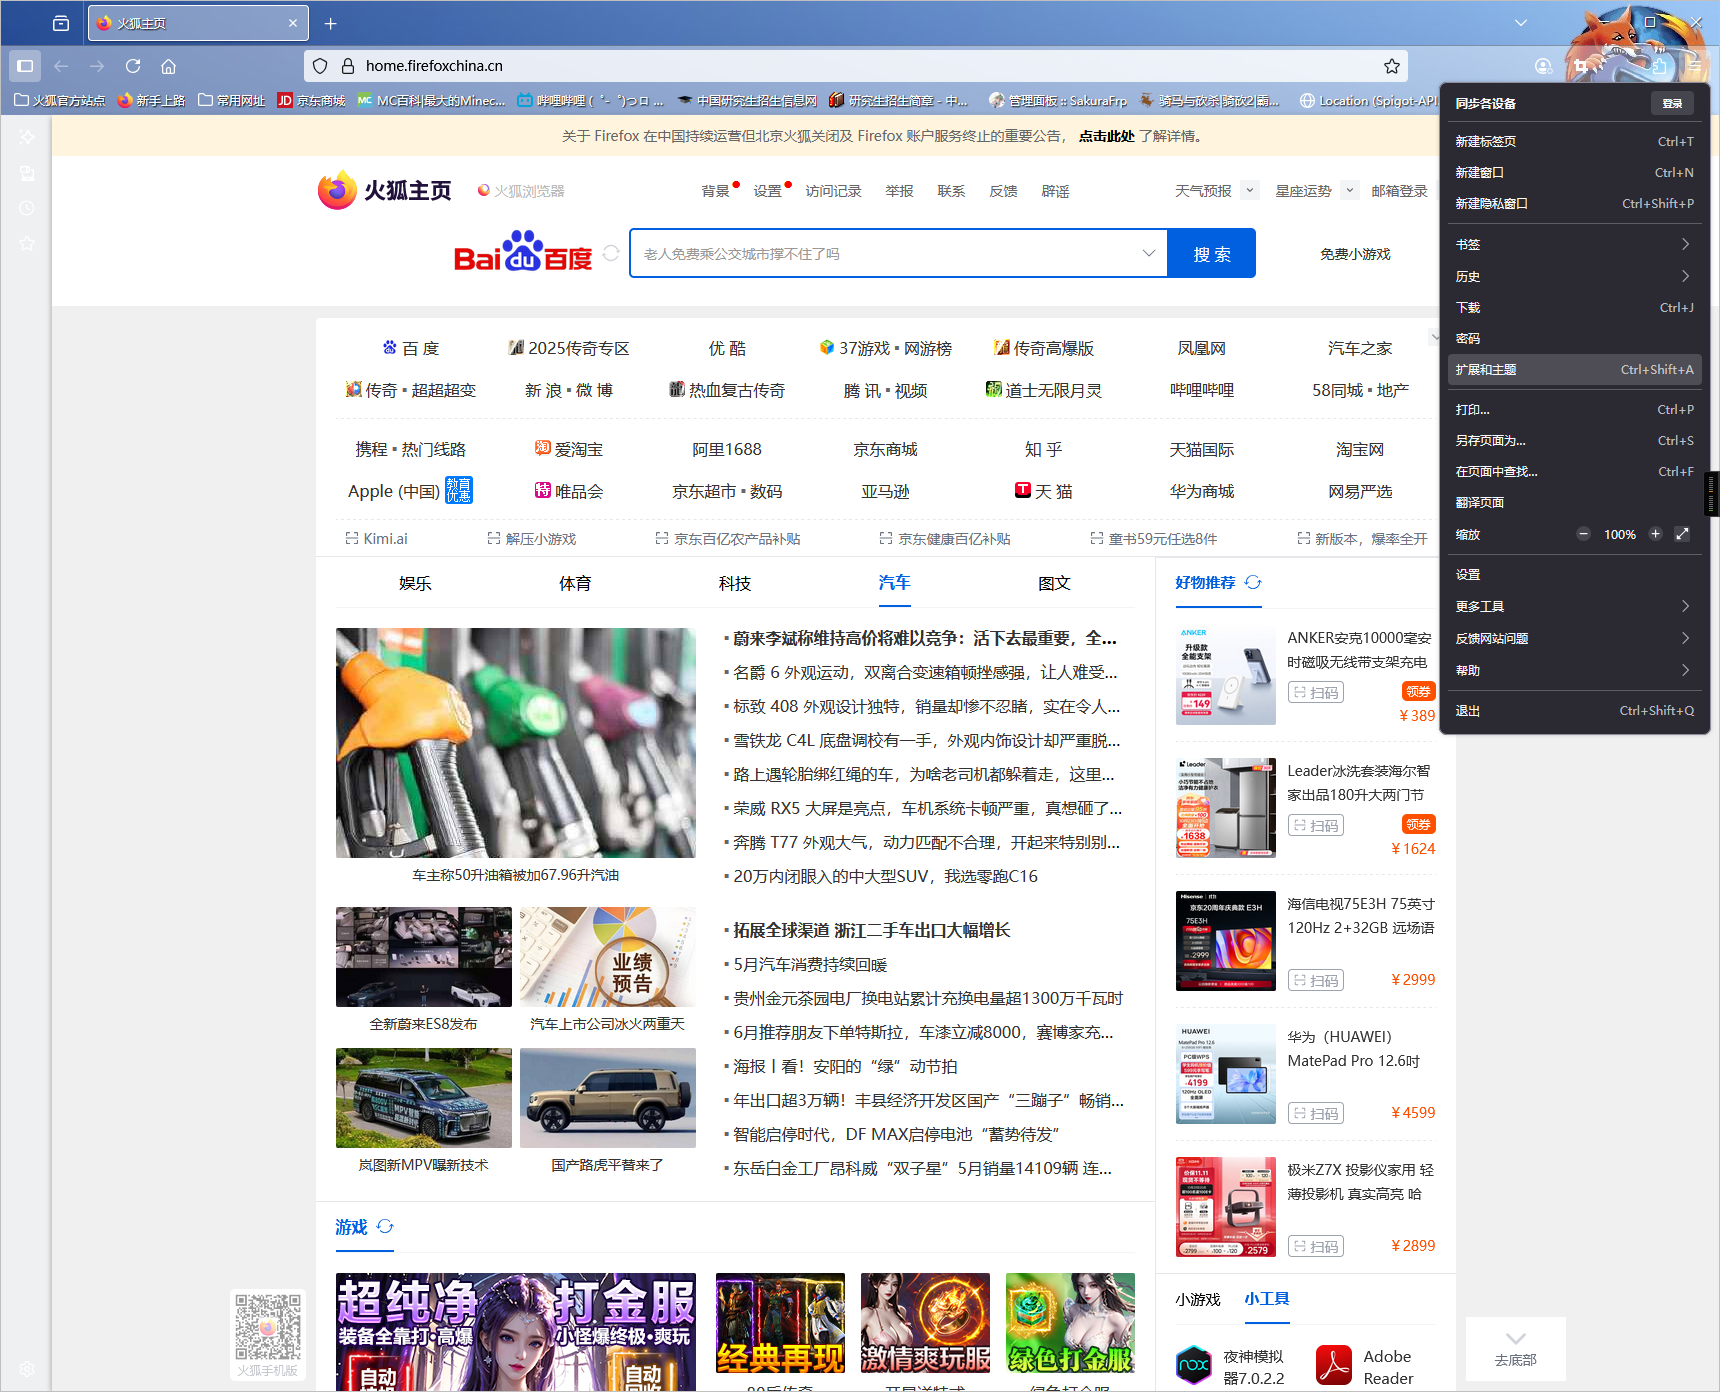Viewport: 1720px width, 1392px height.
Task: Expand the 星座运势 dropdown arrow
Action: click(x=1349, y=190)
